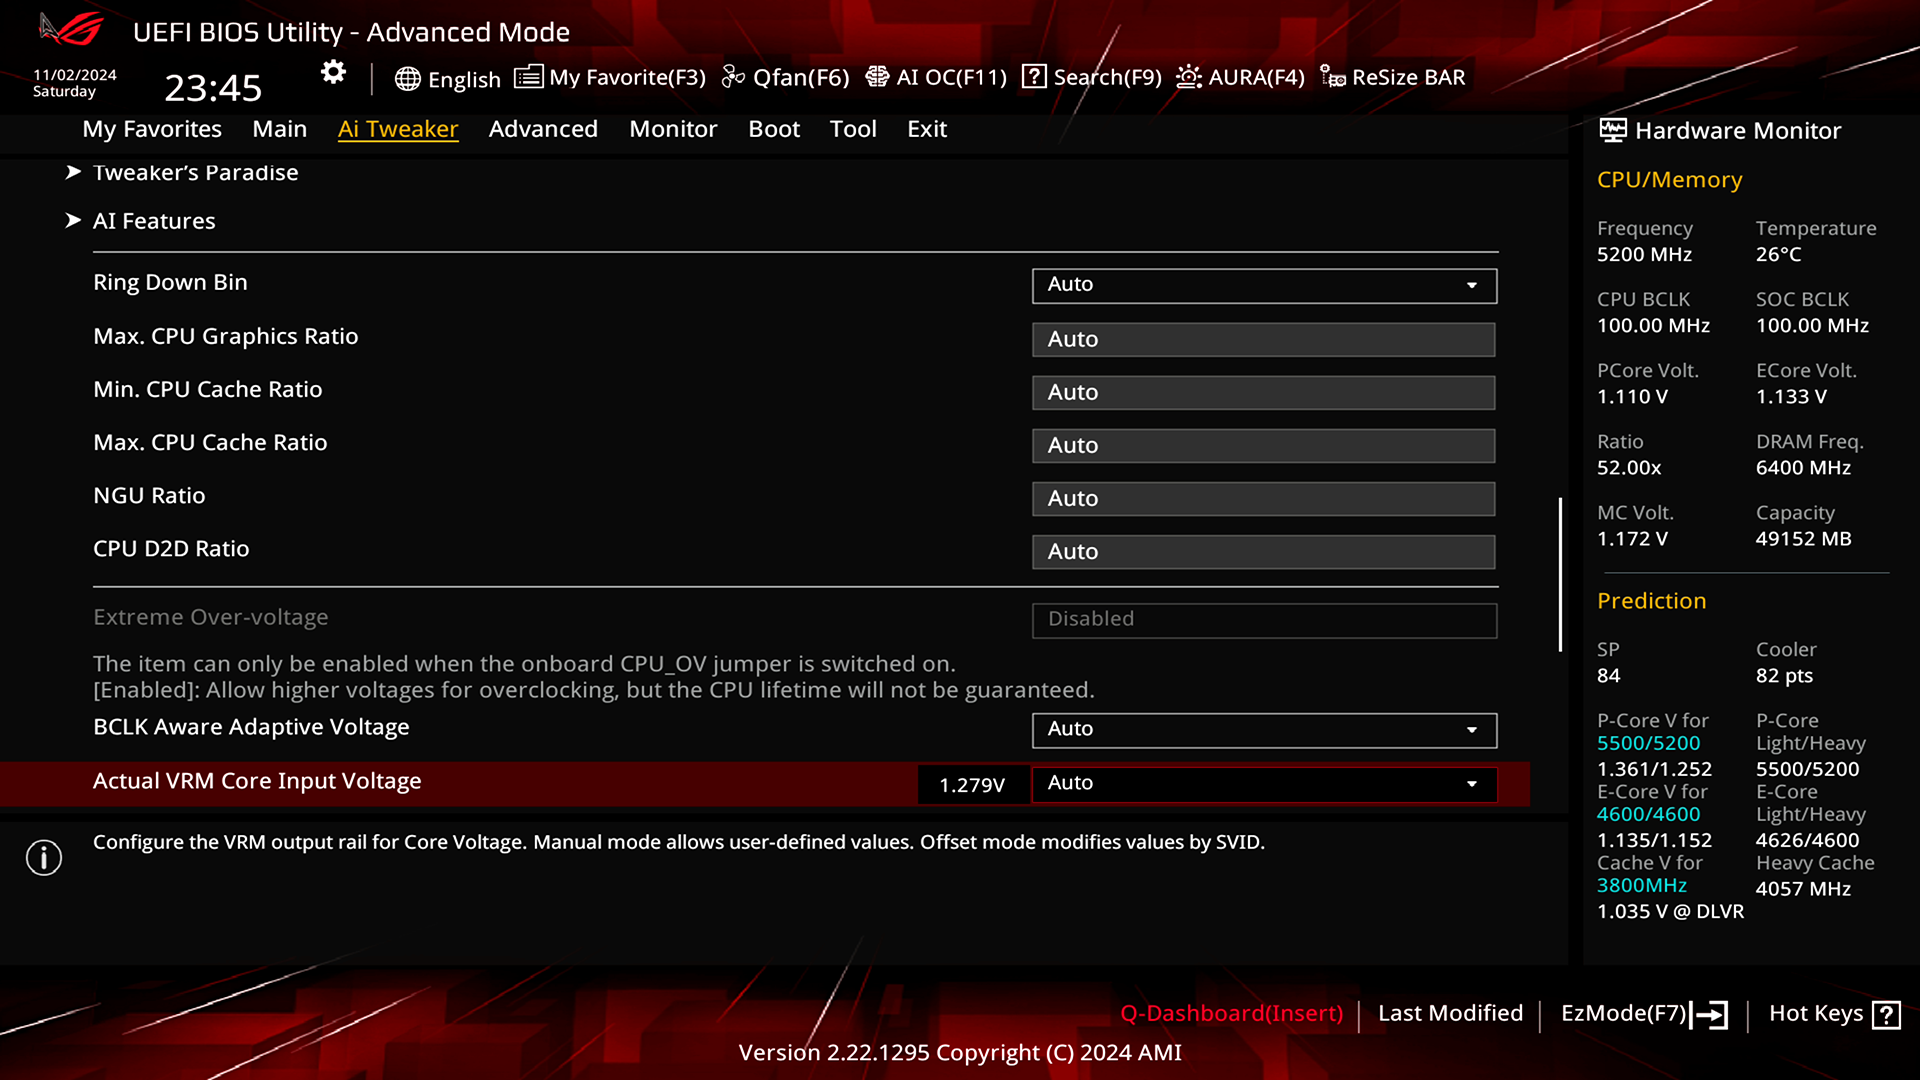Image resolution: width=1920 pixels, height=1080 pixels.
Task: Open My Favorite list icon
Action: pyautogui.click(x=528, y=77)
